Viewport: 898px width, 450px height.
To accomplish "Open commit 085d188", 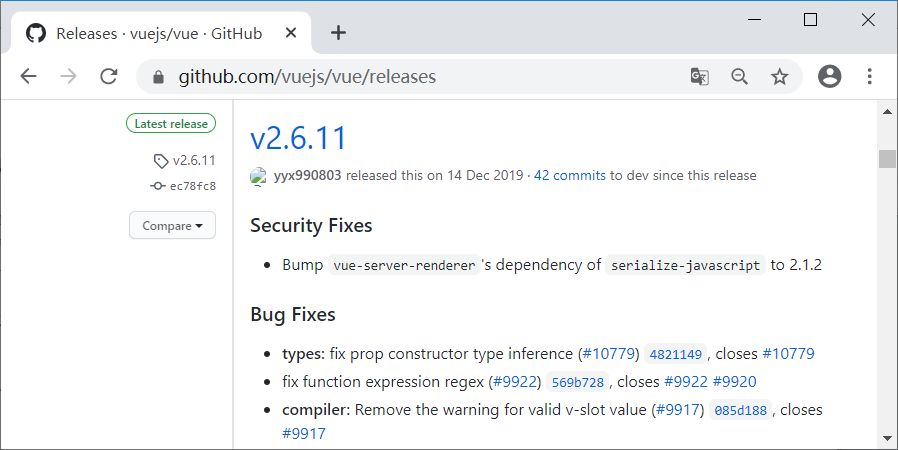I will (x=741, y=410).
